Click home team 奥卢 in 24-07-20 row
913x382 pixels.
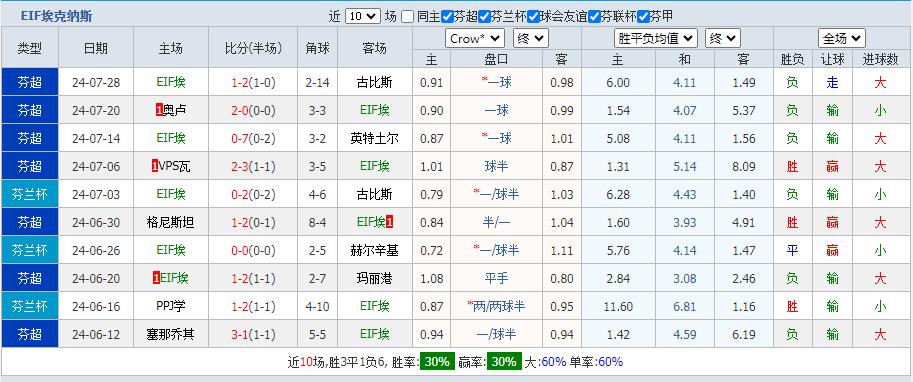(x=174, y=111)
